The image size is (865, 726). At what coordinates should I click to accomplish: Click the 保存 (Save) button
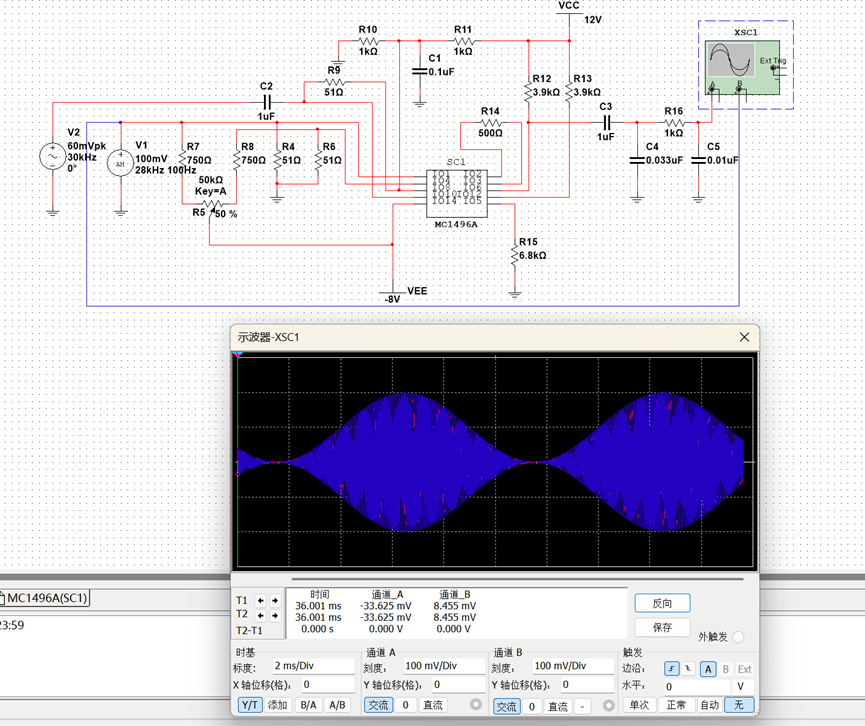pyautogui.click(x=662, y=627)
